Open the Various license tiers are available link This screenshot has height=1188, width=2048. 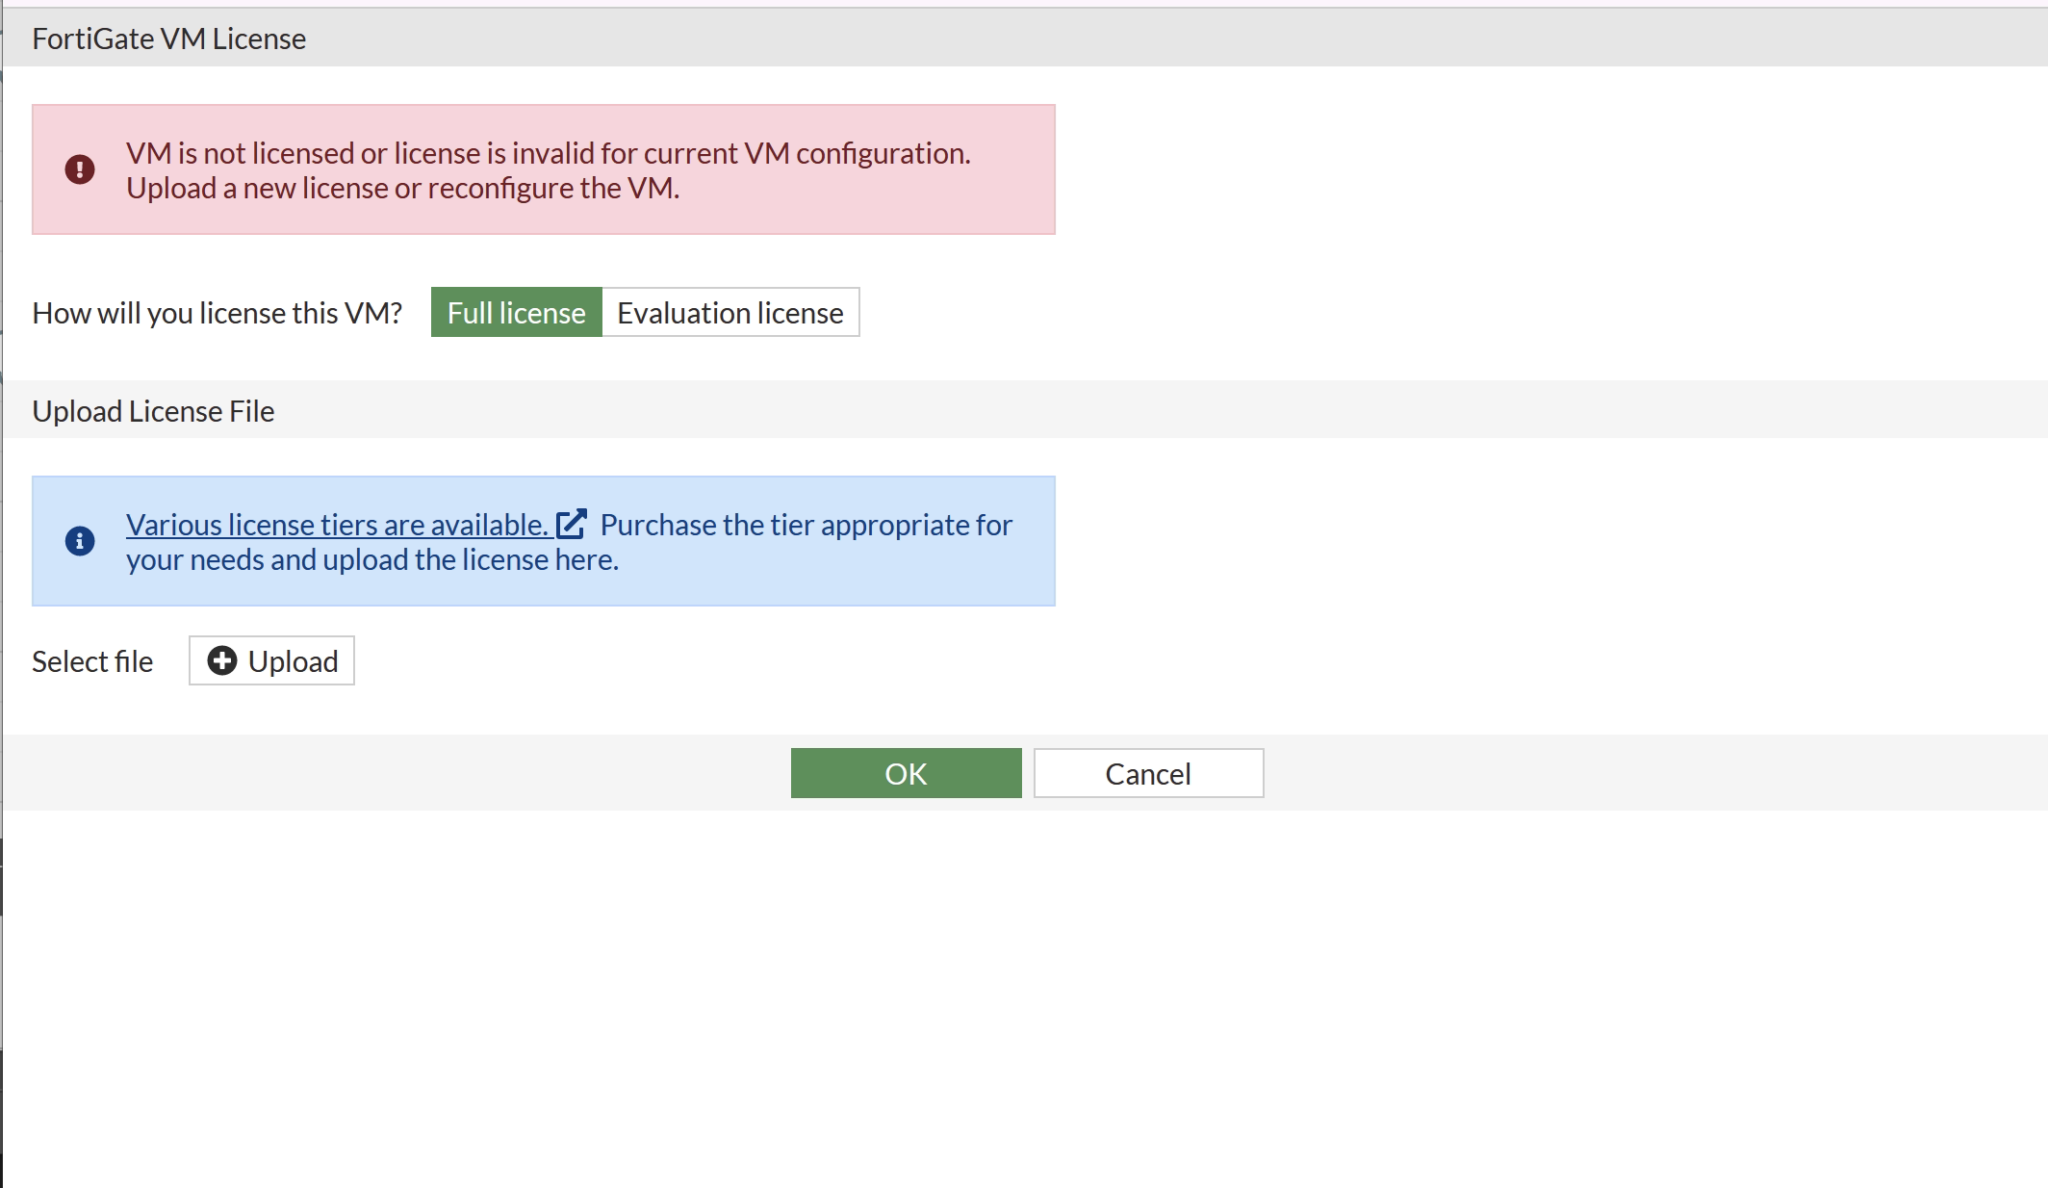click(x=338, y=524)
